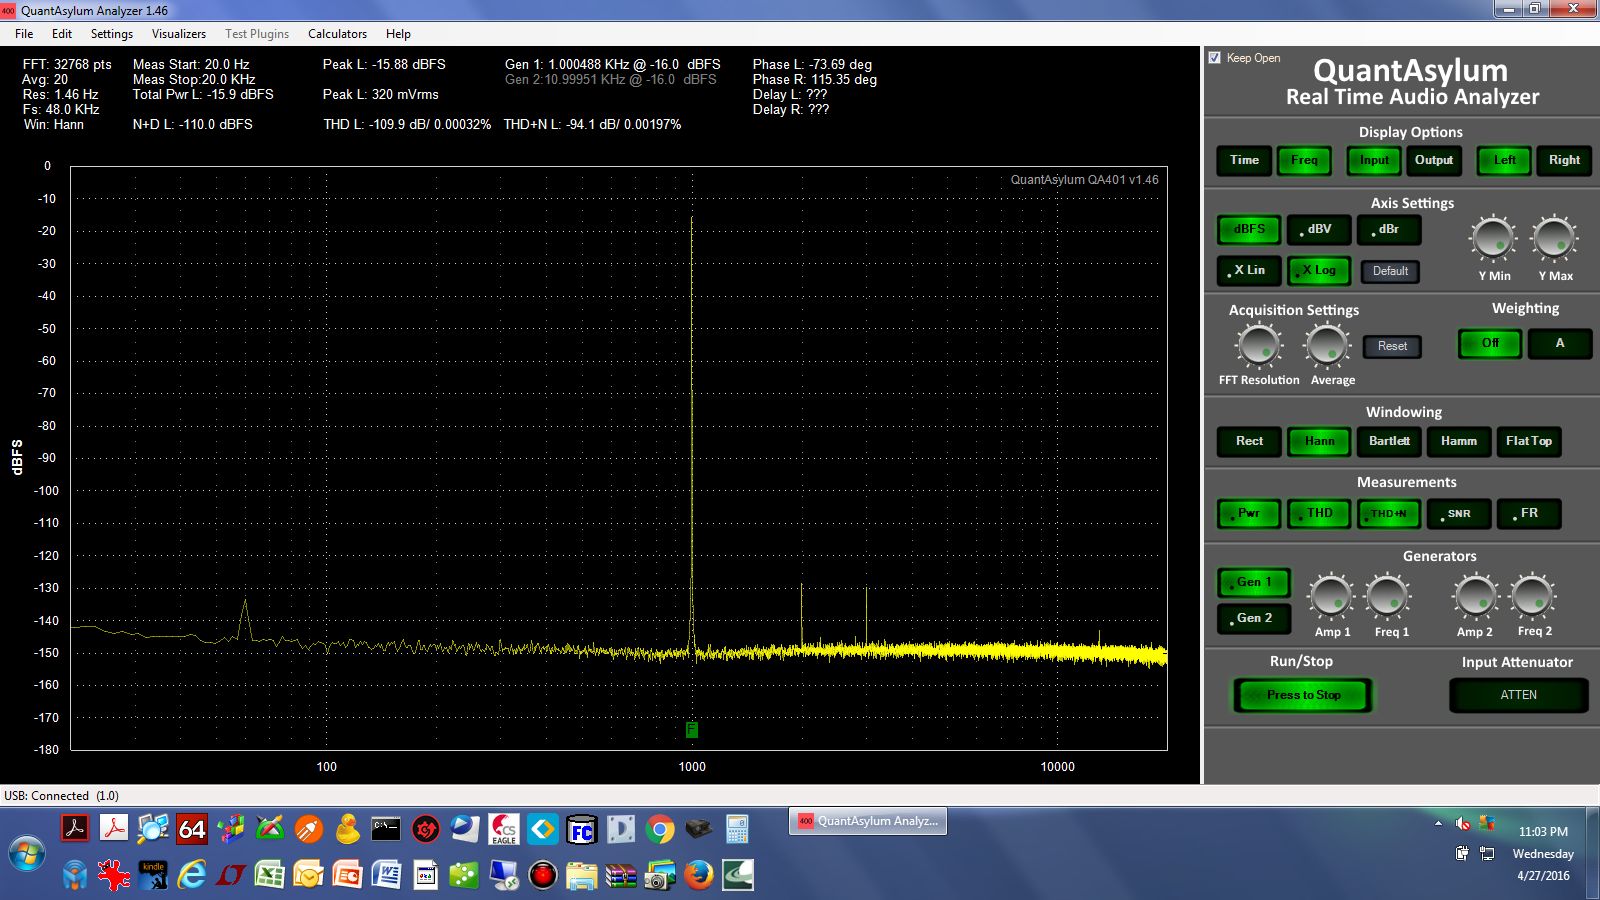Adjust the Freq 1 generator knob

(1388, 597)
